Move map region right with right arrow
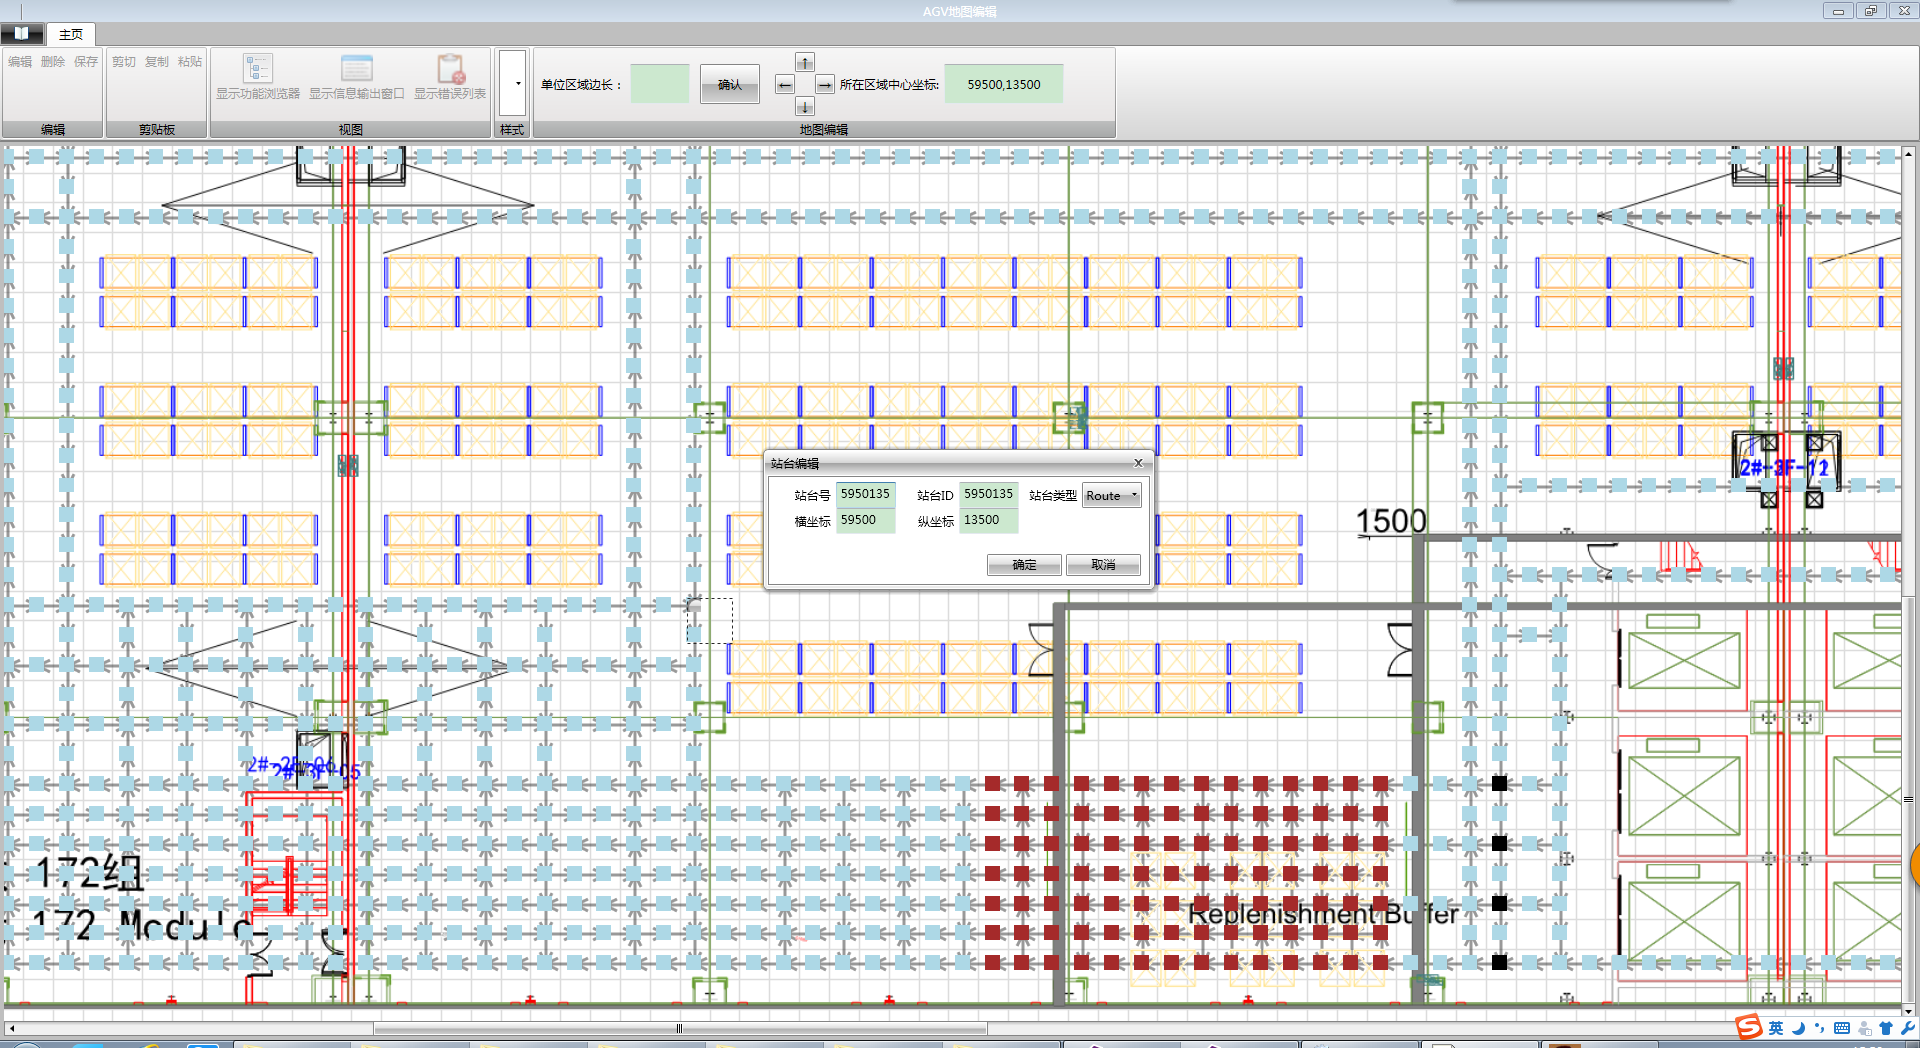 [x=825, y=85]
